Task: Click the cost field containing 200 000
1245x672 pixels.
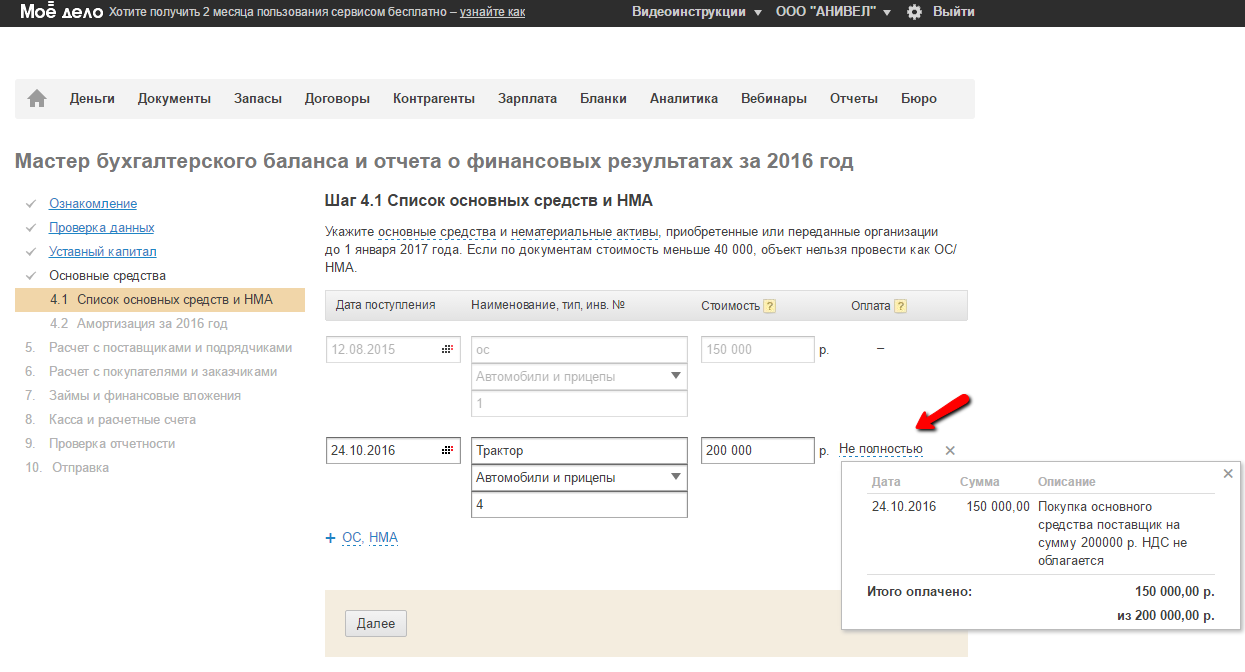Action: pos(757,451)
